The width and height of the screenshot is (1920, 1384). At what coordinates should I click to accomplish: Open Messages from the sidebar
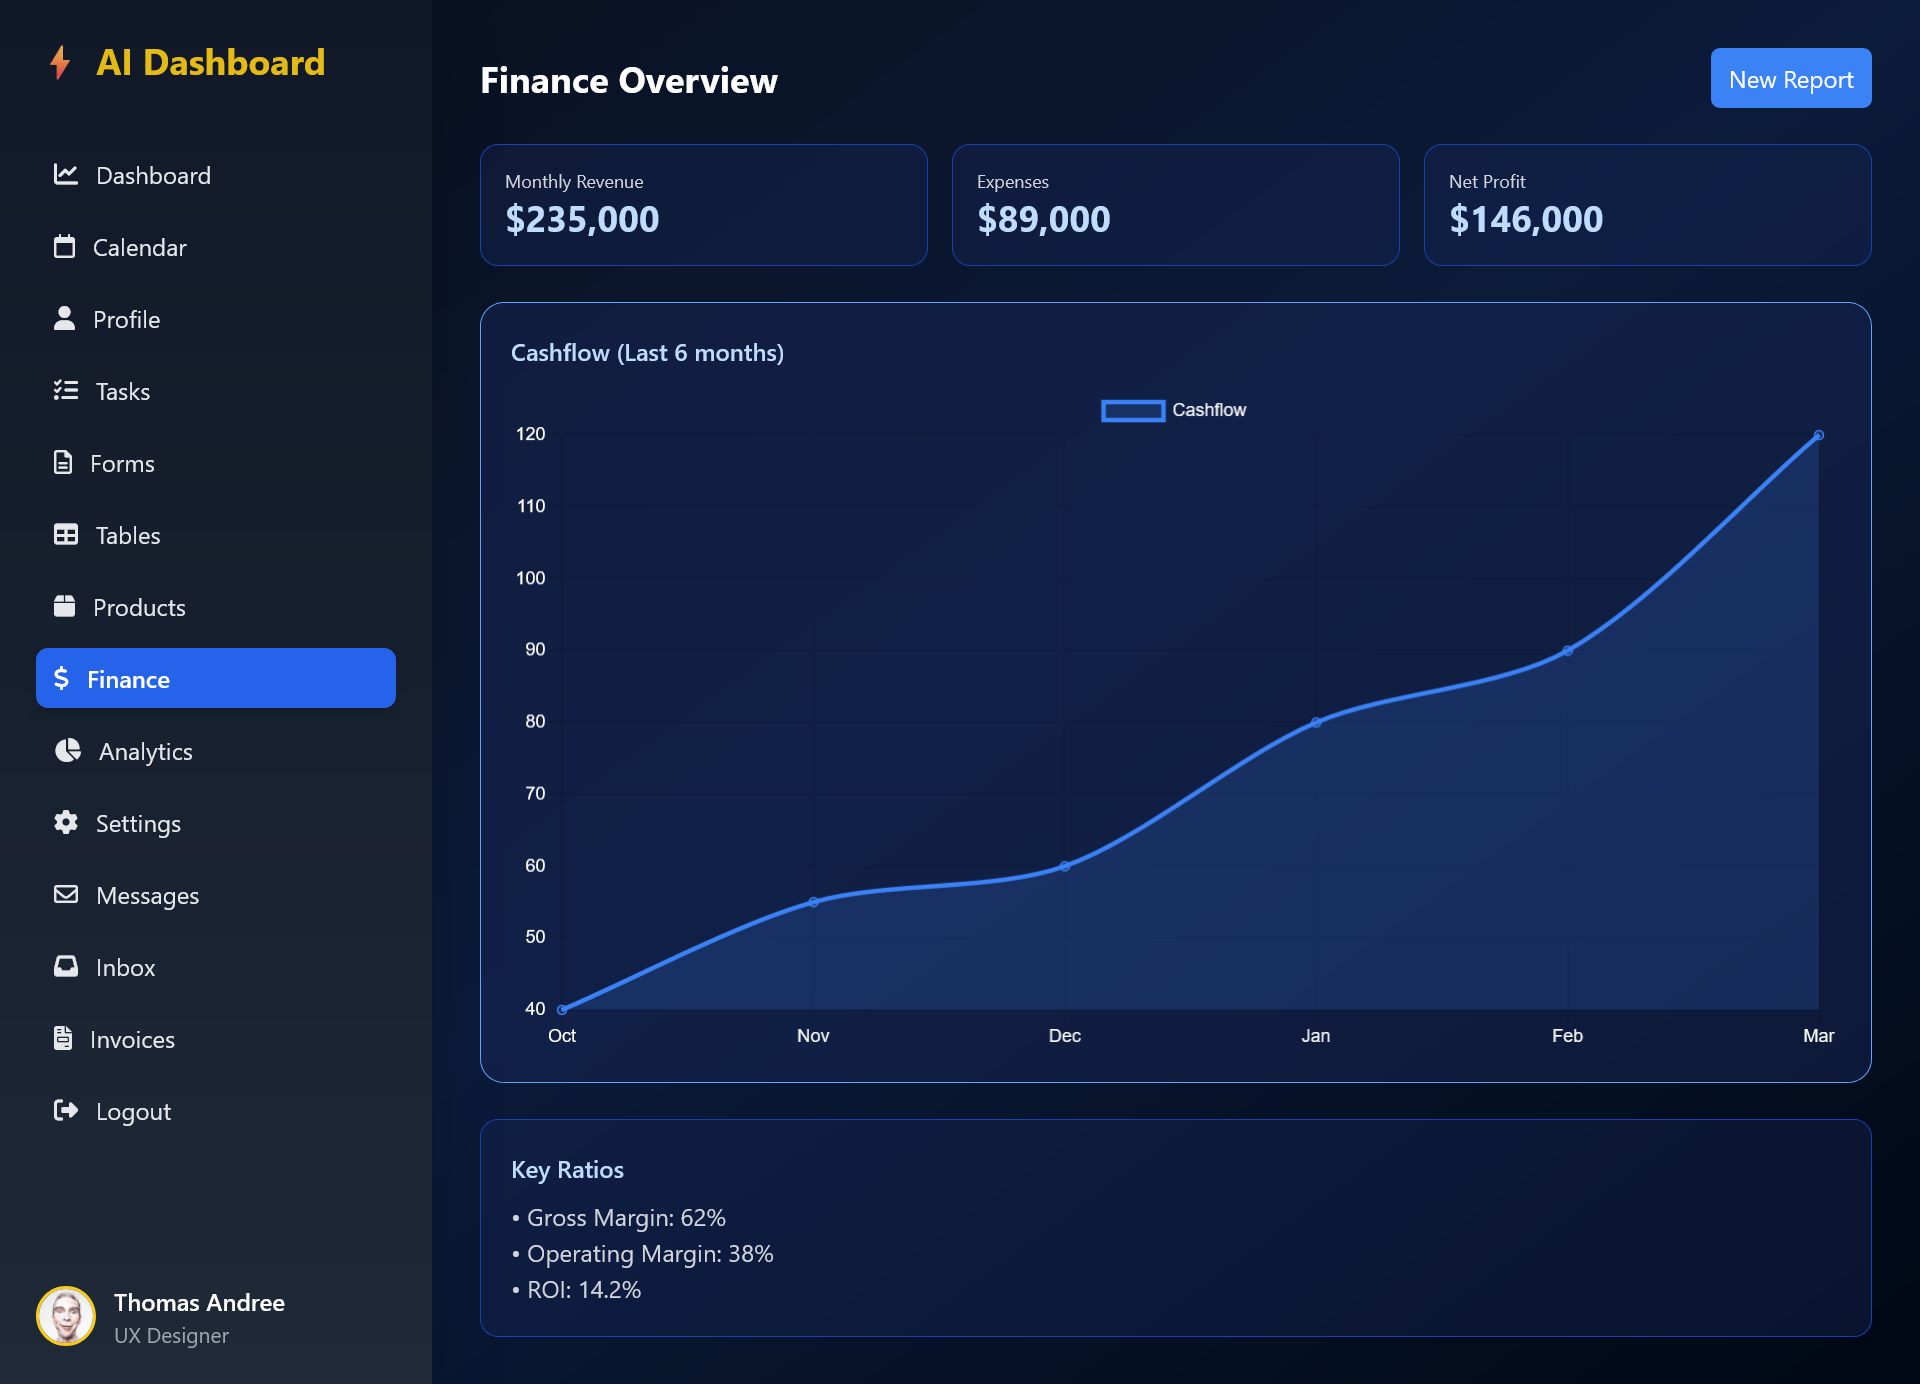pyautogui.click(x=216, y=896)
